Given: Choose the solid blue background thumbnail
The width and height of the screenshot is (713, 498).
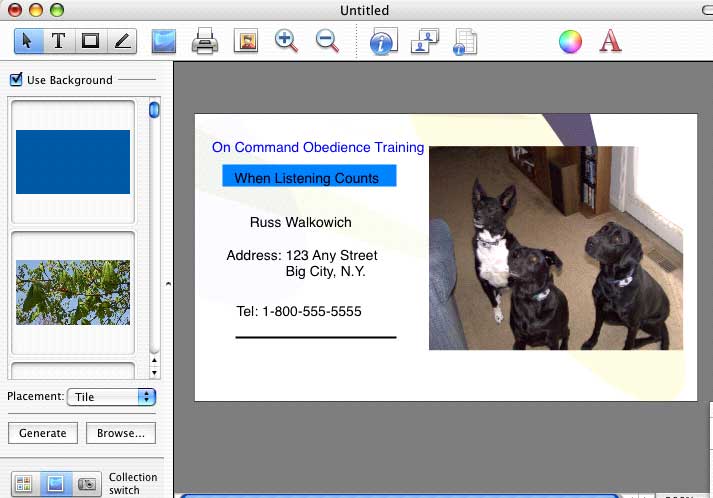Looking at the screenshot, I should click(73, 162).
